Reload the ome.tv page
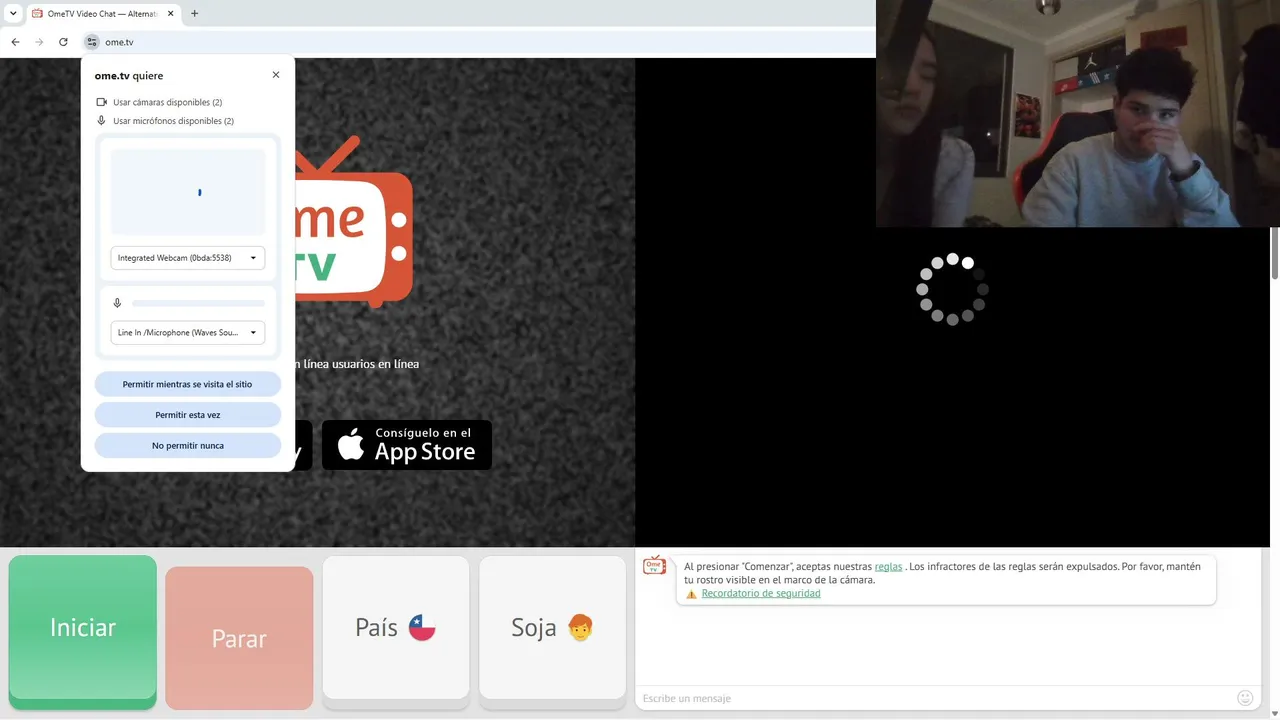 [x=63, y=42]
